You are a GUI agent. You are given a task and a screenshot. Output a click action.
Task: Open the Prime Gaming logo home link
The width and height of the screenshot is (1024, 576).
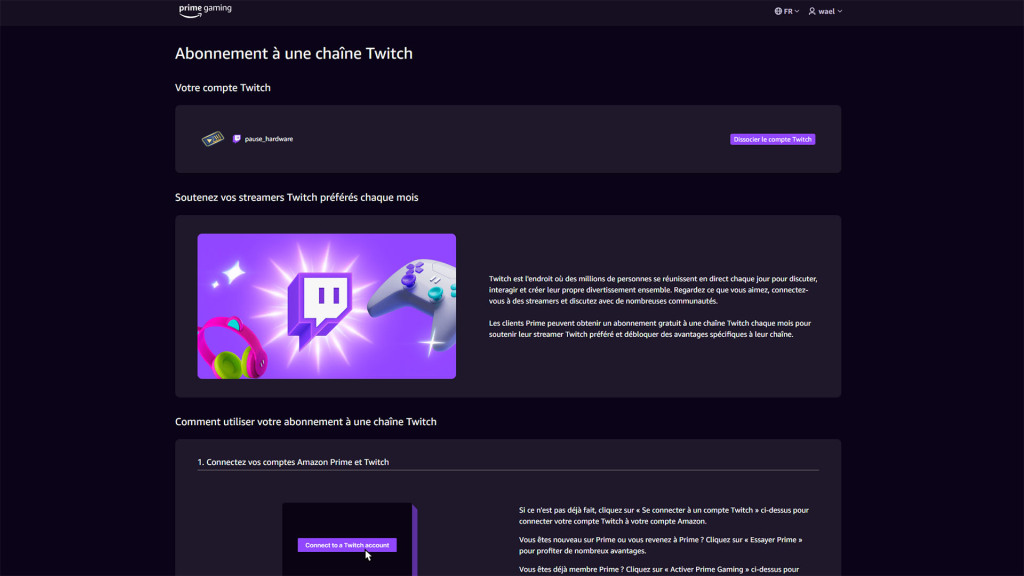(205, 10)
